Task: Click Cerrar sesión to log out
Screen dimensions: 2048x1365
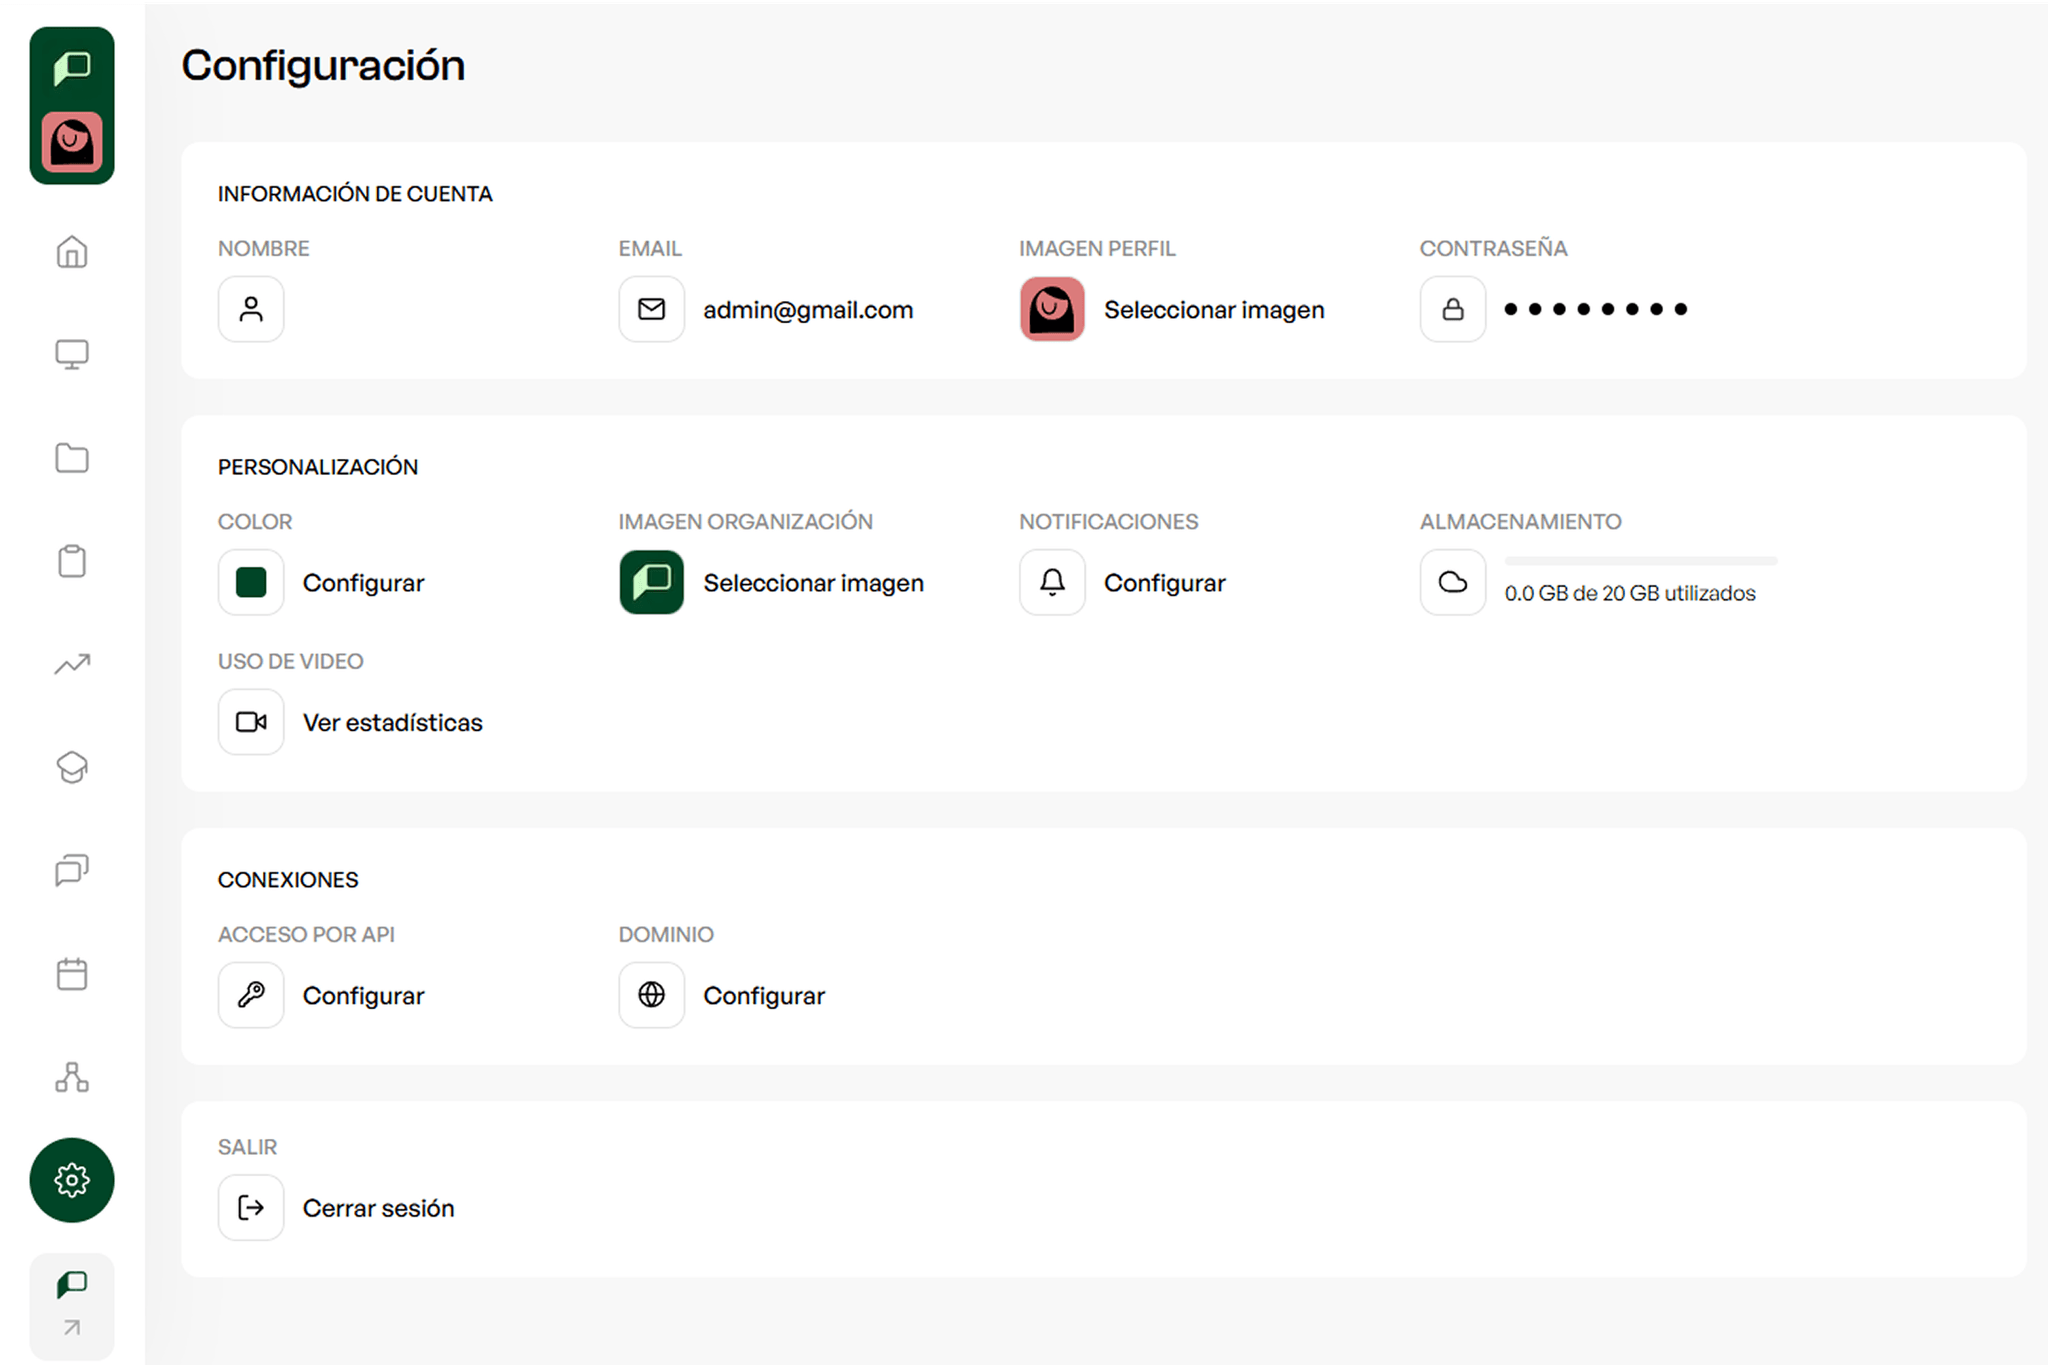Action: 378,1207
